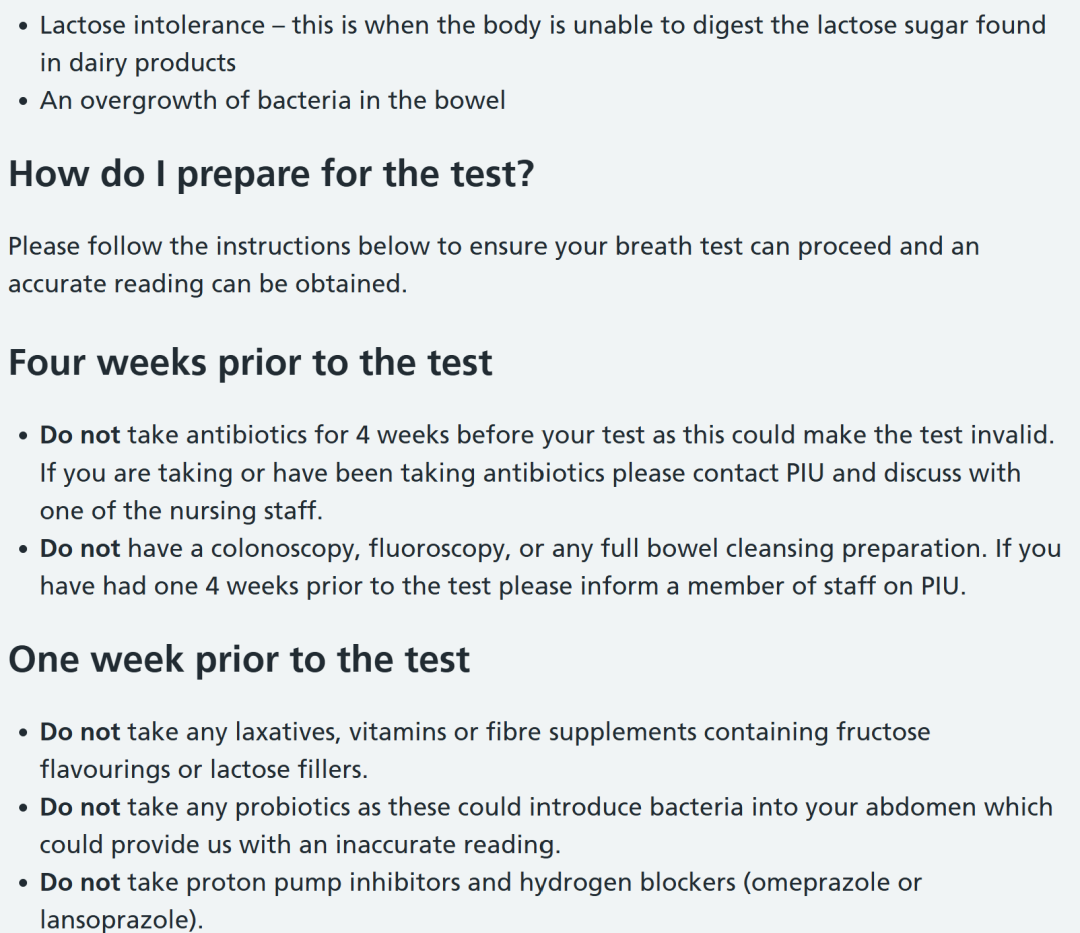Click the lactose intolerance bullet text
The width and height of the screenshot is (1080, 933).
[x=543, y=44]
